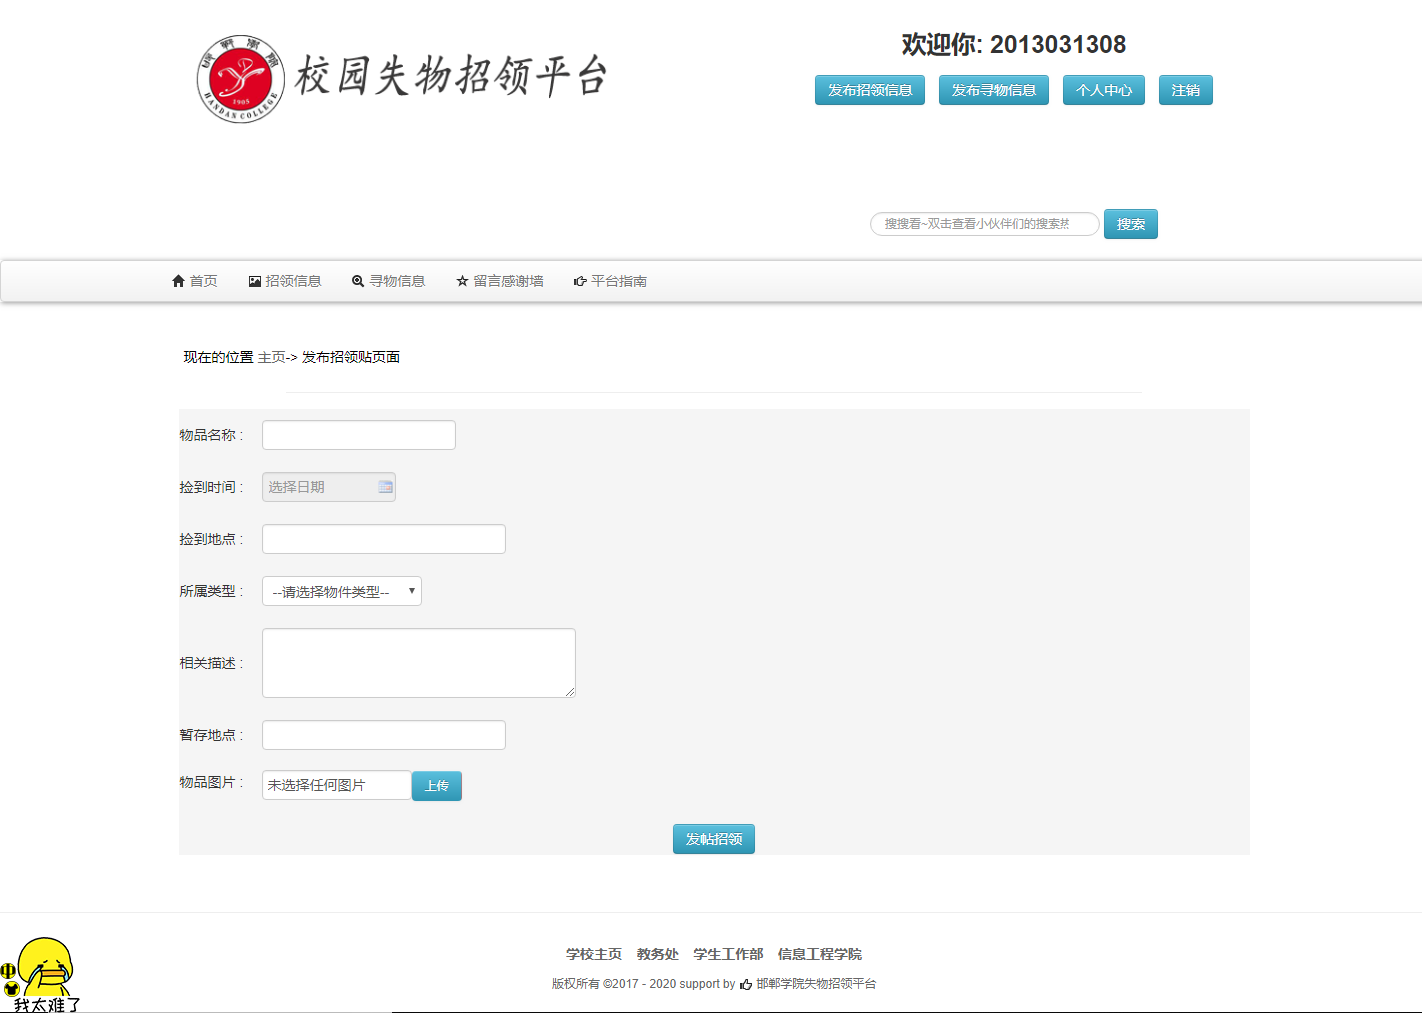Focus the 暂存地点 input field
Image resolution: width=1422 pixels, height=1013 pixels.
[x=384, y=735]
